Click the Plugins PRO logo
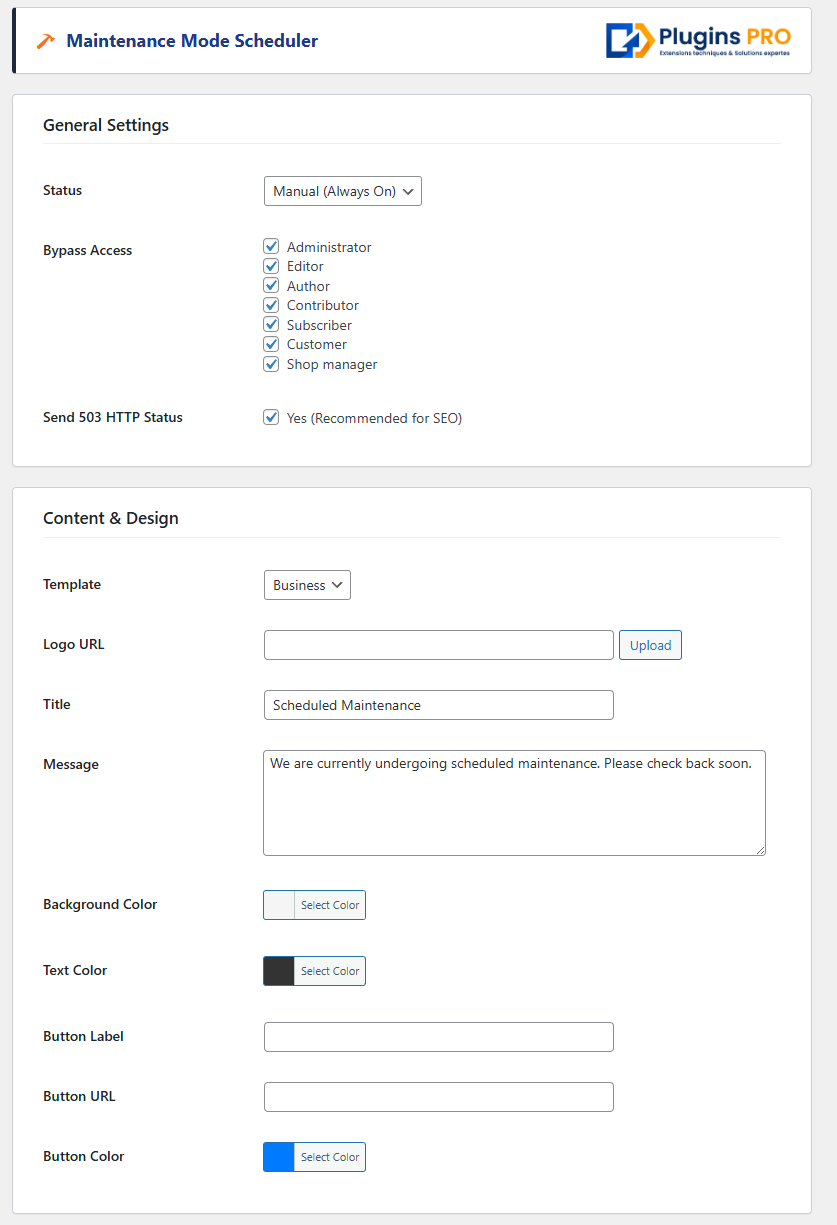This screenshot has width=837, height=1225. click(x=697, y=40)
